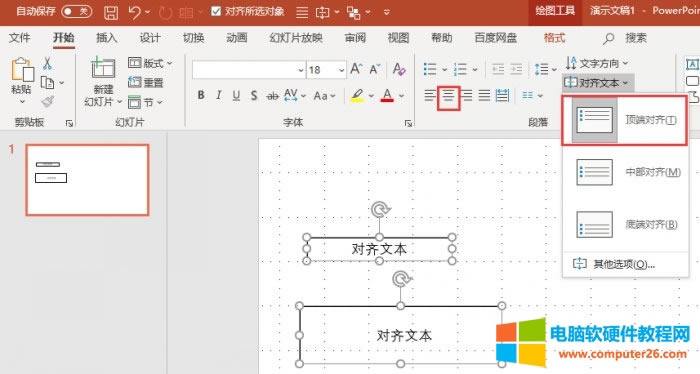This screenshot has height=374, width=700.
Task: Click the Clear All Formatting icon
Action: tap(399, 69)
